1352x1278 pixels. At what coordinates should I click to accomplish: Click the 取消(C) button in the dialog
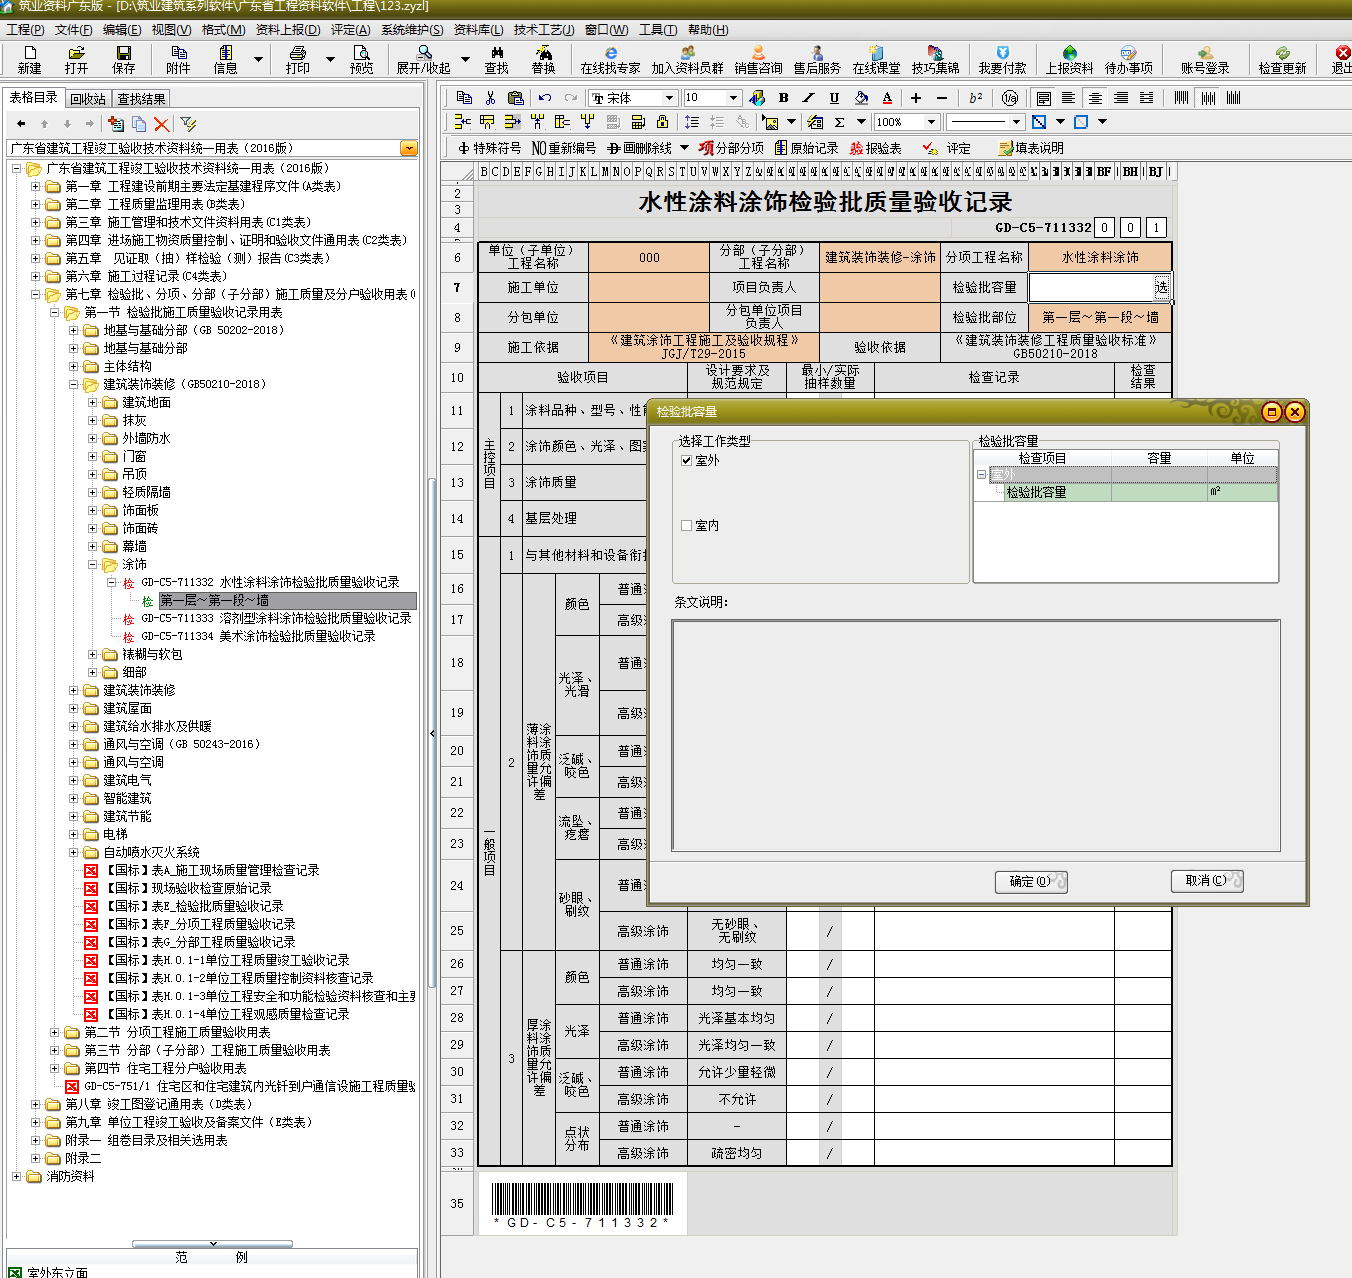(x=1207, y=881)
